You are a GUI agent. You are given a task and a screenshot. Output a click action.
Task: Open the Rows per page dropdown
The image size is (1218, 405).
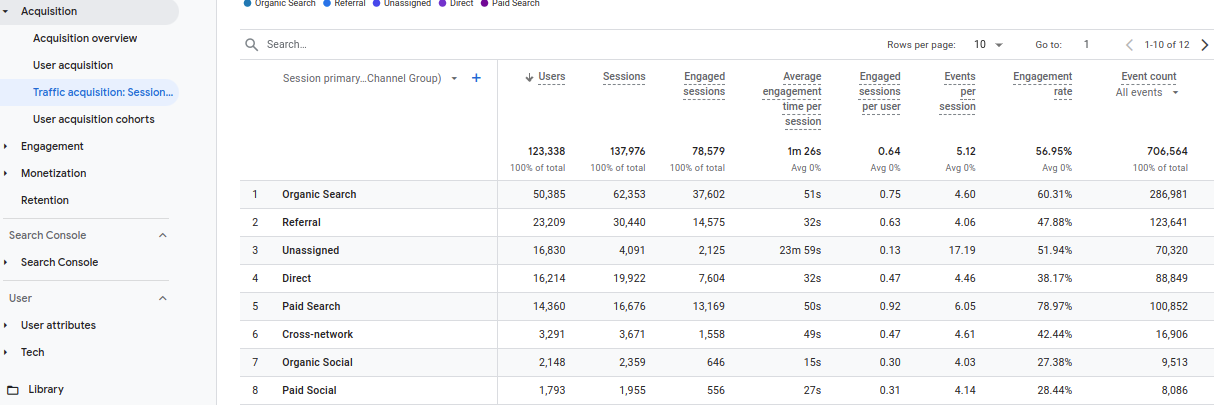[988, 45]
